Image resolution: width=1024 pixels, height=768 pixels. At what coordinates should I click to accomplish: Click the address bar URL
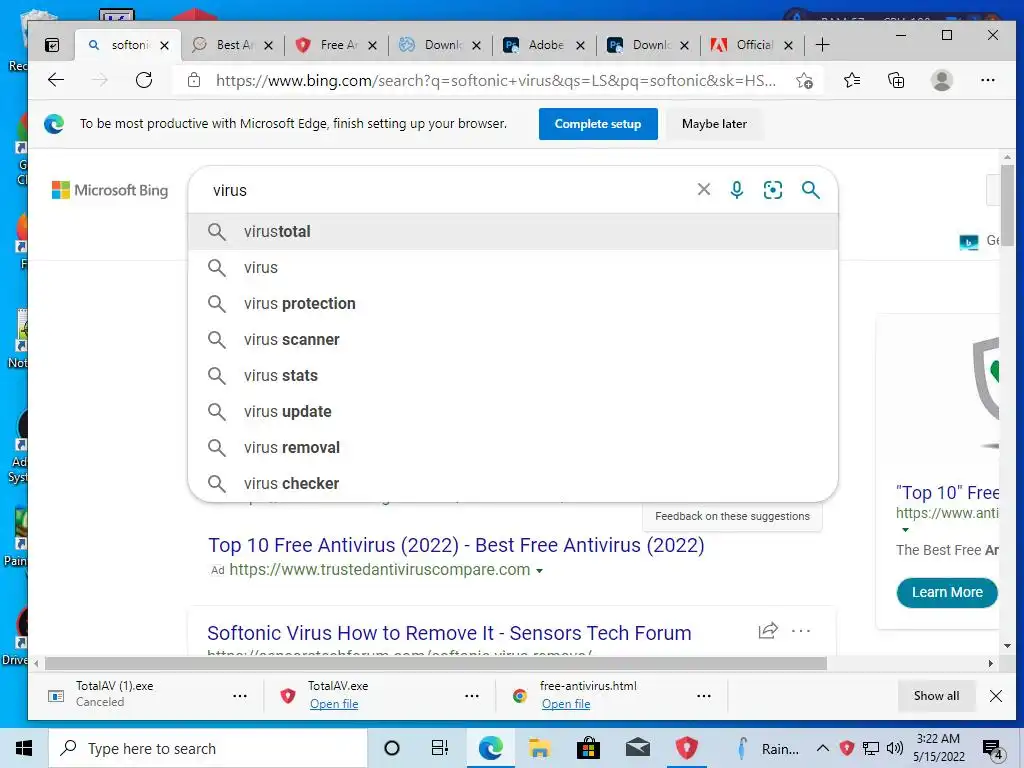coord(496,80)
